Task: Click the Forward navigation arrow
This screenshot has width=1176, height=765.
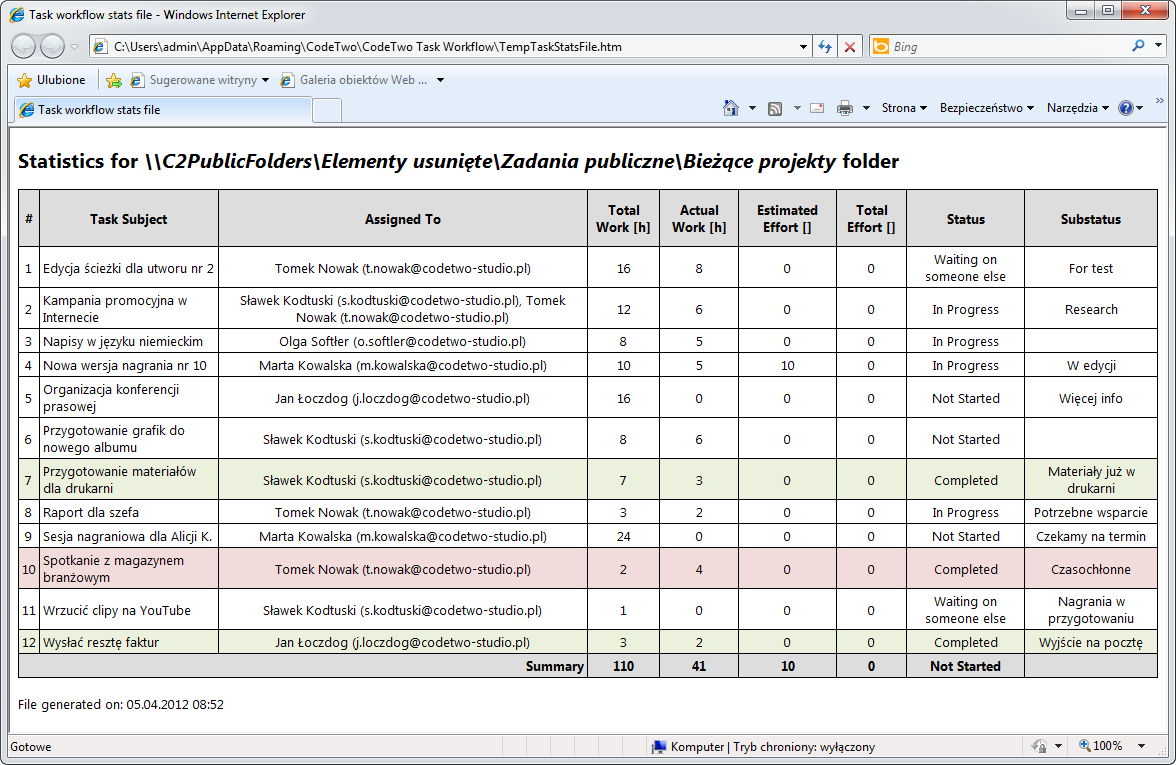Action: coord(50,46)
